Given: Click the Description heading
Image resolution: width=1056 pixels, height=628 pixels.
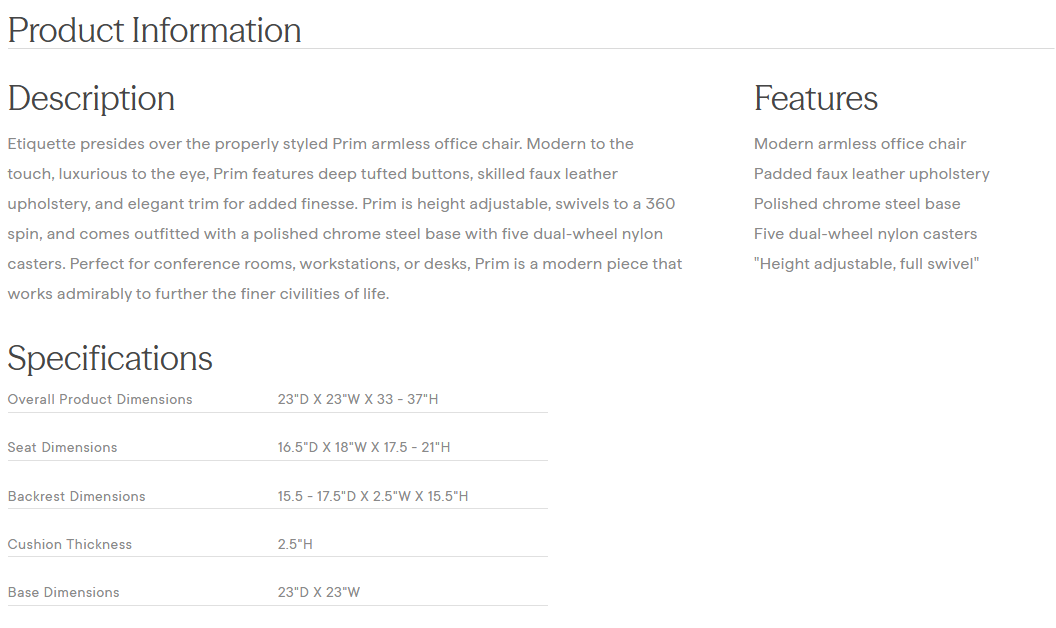Looking at the screenshot, I should (91, 98).
